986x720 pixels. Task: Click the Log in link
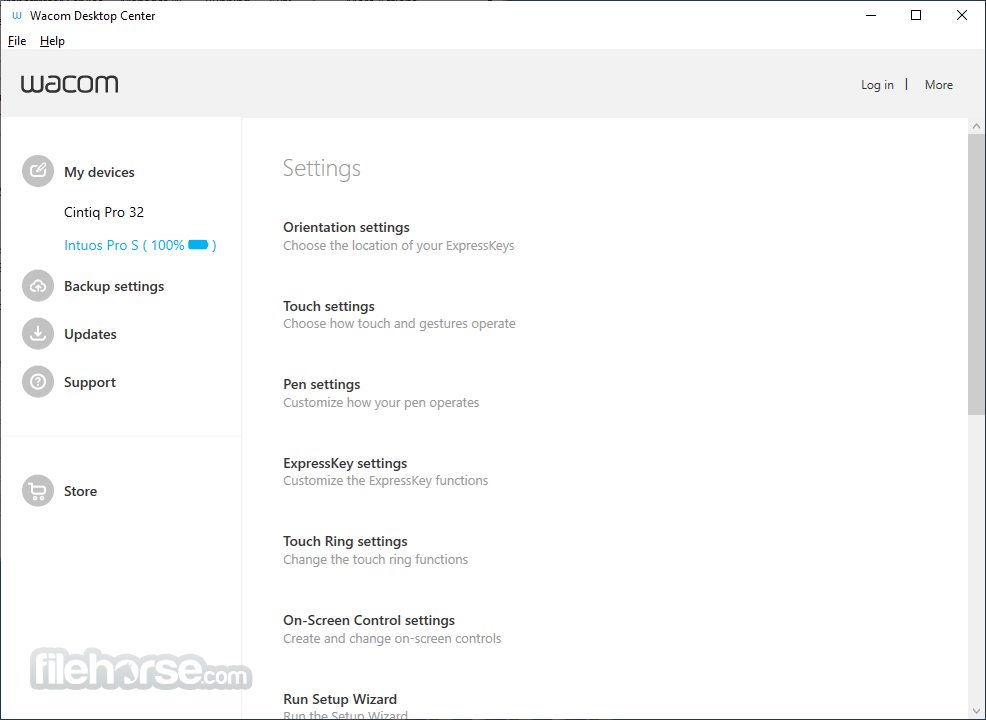tap(877, 85)
